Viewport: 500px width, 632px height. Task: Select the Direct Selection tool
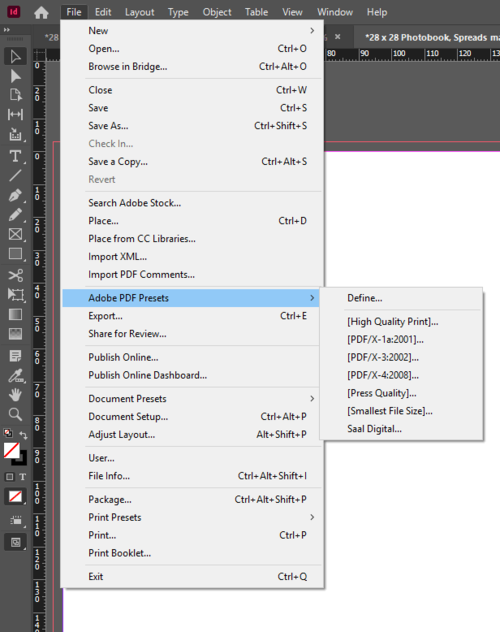click(x=15, y=76)
